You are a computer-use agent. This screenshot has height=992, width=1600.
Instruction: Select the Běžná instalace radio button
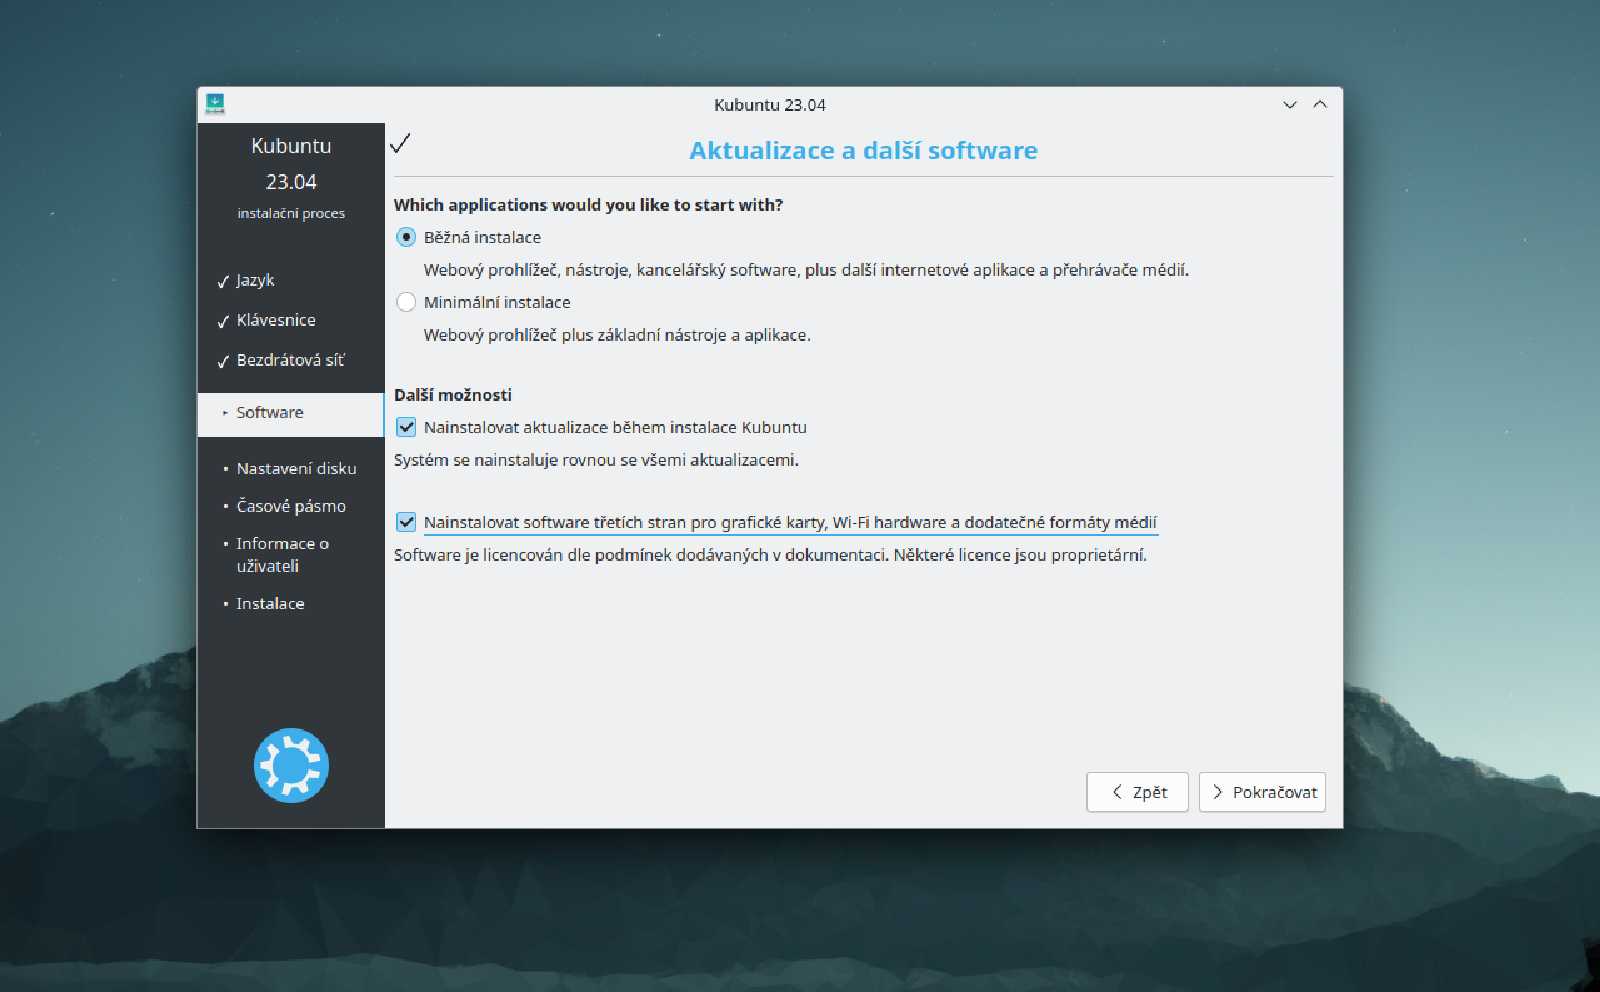pyautogui.click(x=406, y=237)
